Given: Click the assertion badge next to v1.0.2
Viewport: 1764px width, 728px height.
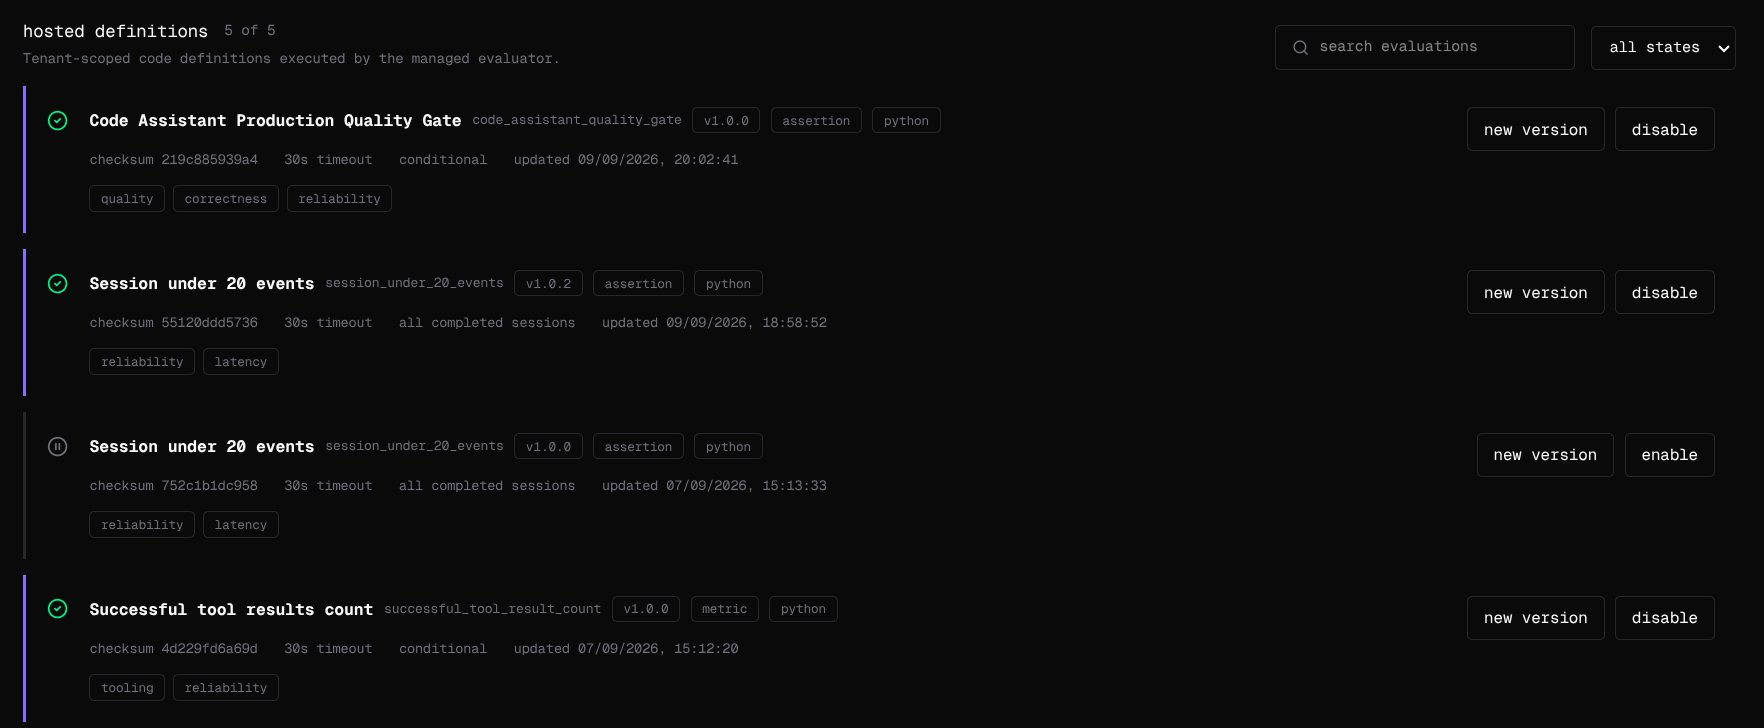Looking at the screenshot, I should [638, 284].
